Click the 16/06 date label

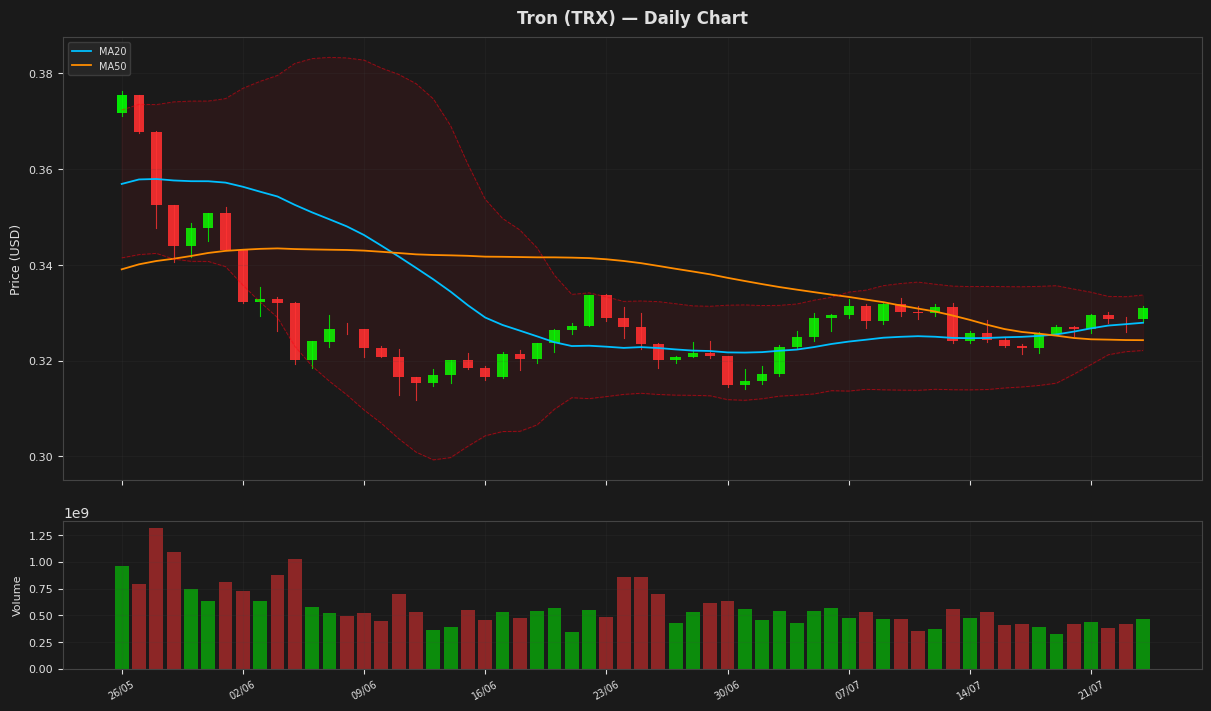click(x=484, y=689)
